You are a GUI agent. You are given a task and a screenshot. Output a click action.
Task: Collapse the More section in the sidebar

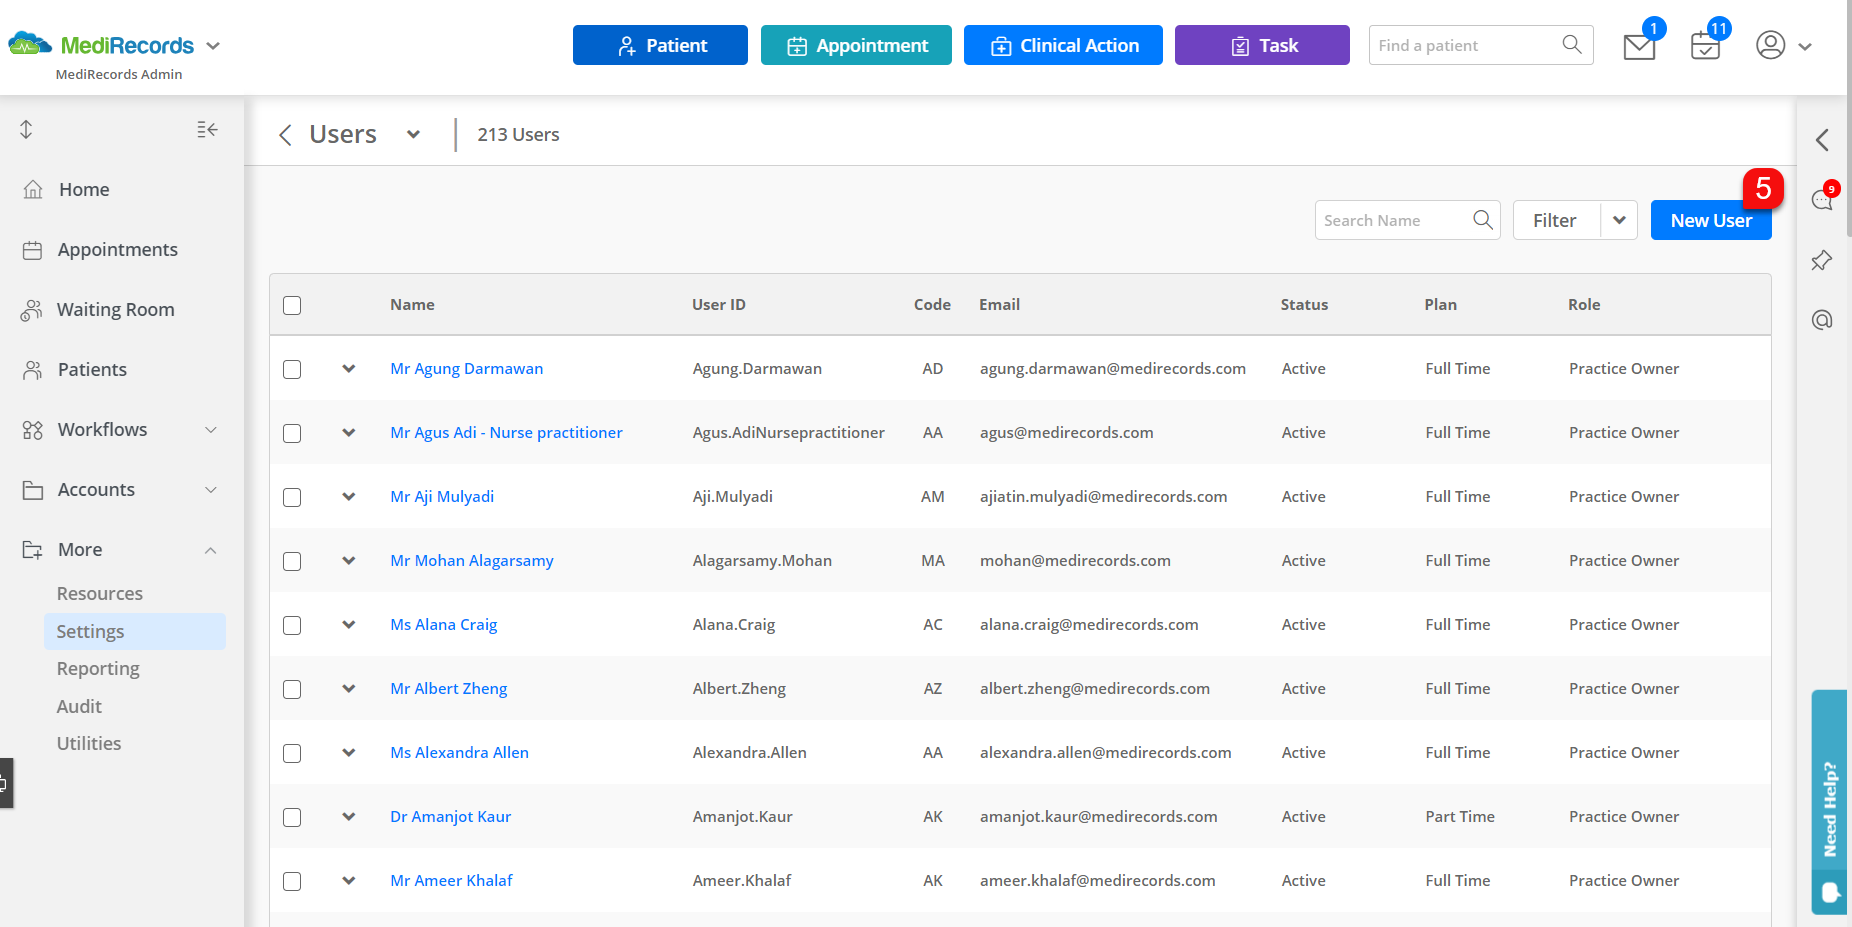click(x=210, y=549)
